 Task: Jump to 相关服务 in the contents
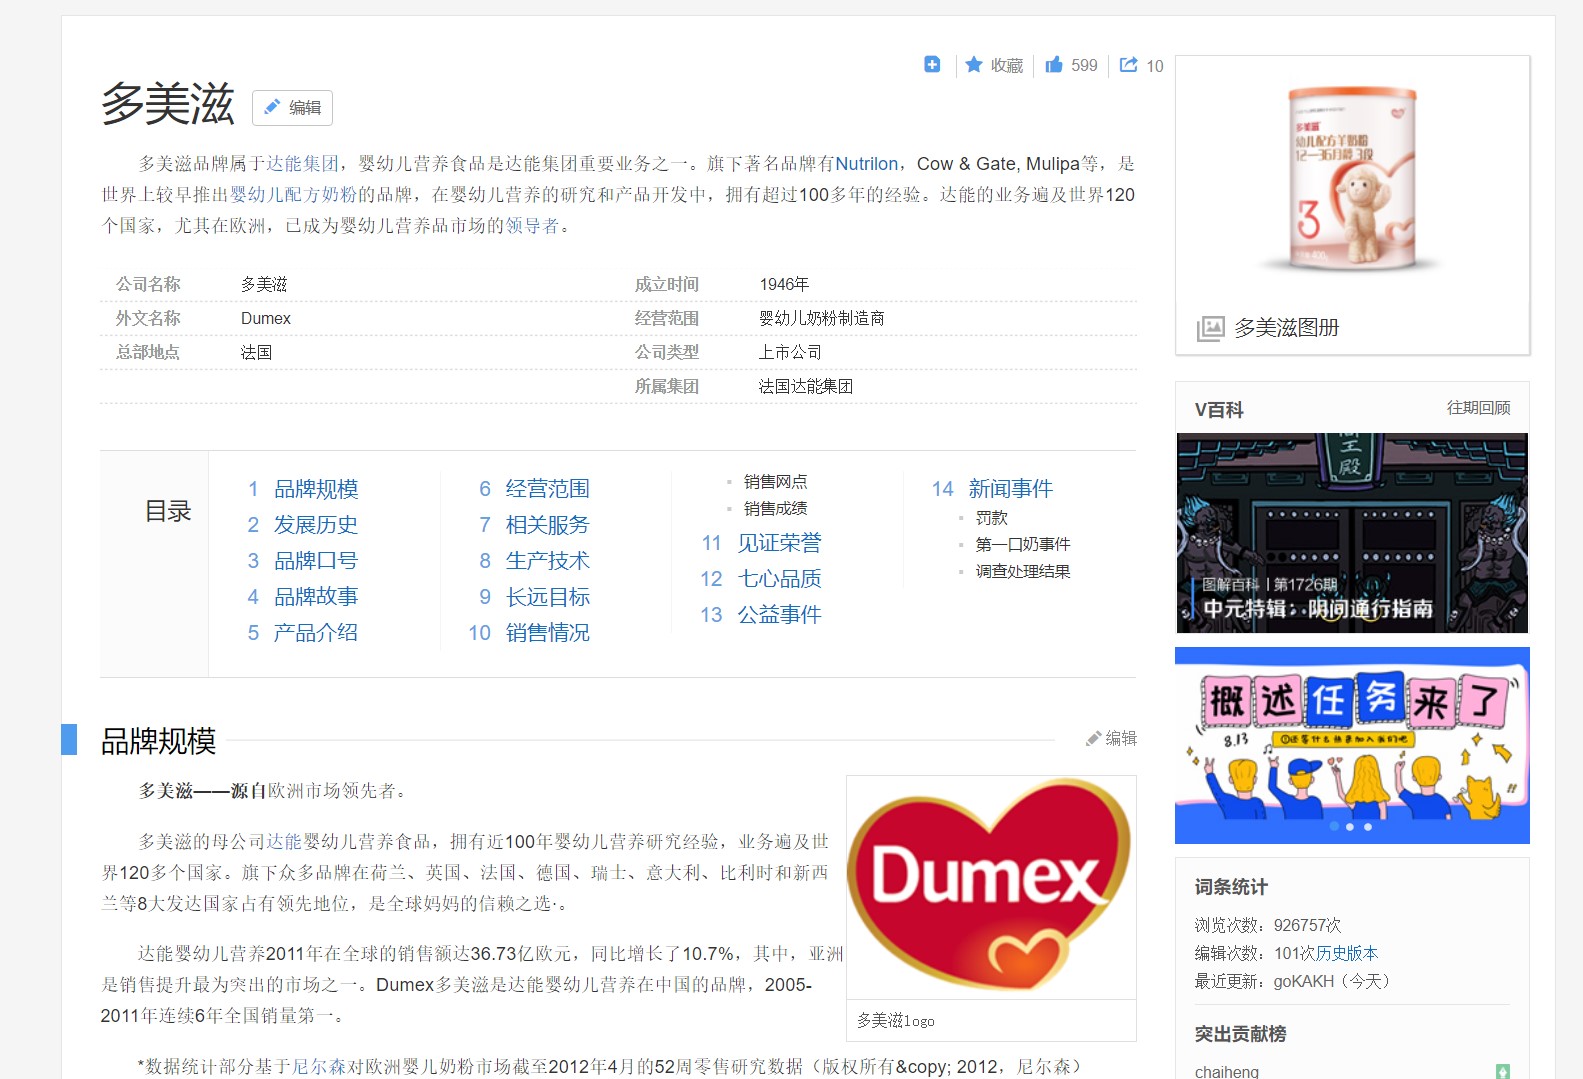548,525
